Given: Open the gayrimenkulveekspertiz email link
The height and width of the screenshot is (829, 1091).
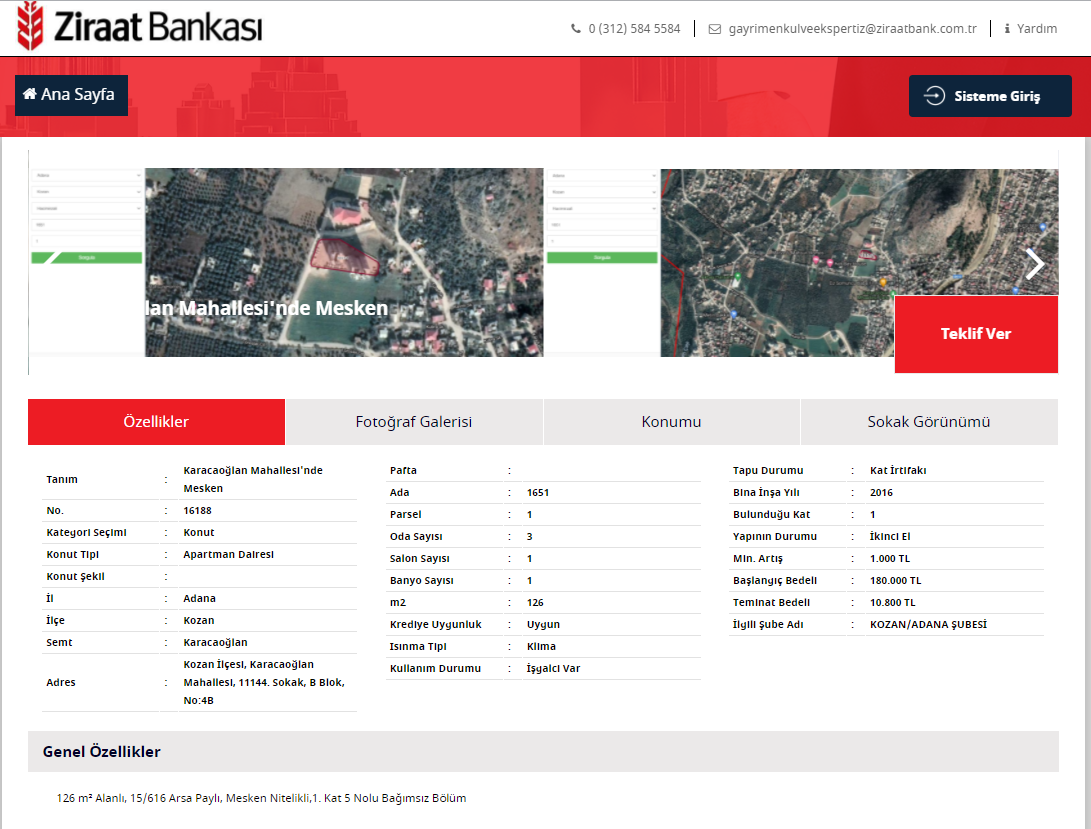Looking at the screenshot, I should click(852, 29).
